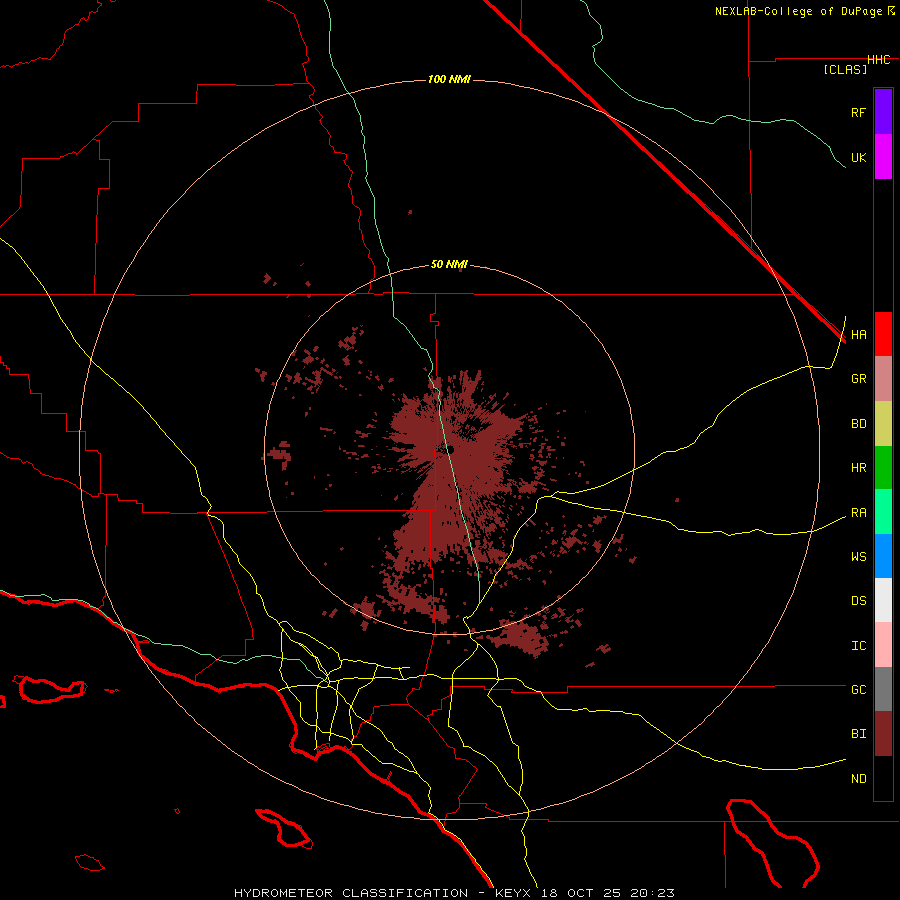Click the '50 NMI' range ring label
This screenshot has height=900, width=900.
(x=449, y=264)
